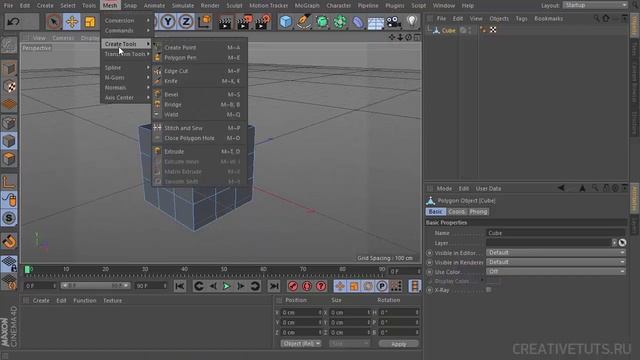Viewport: 640px width, 360px height.
Task: Choose Knife from Create Tools submenu
Action: tap(199, 81)
